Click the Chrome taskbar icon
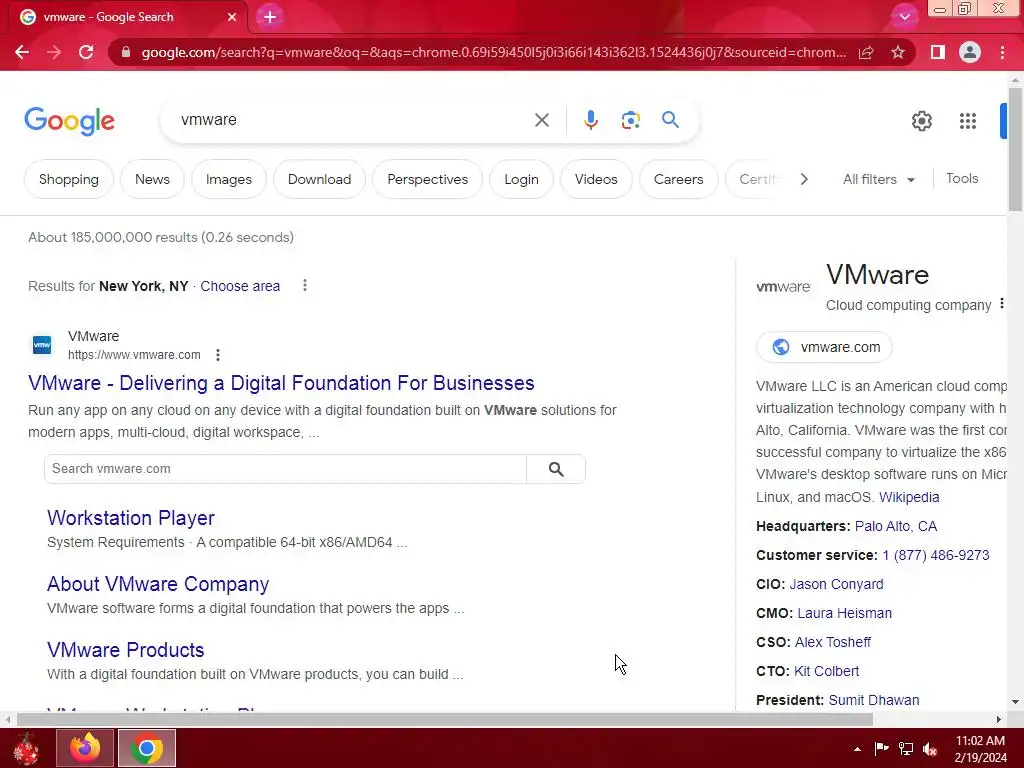 coord(147,748)
